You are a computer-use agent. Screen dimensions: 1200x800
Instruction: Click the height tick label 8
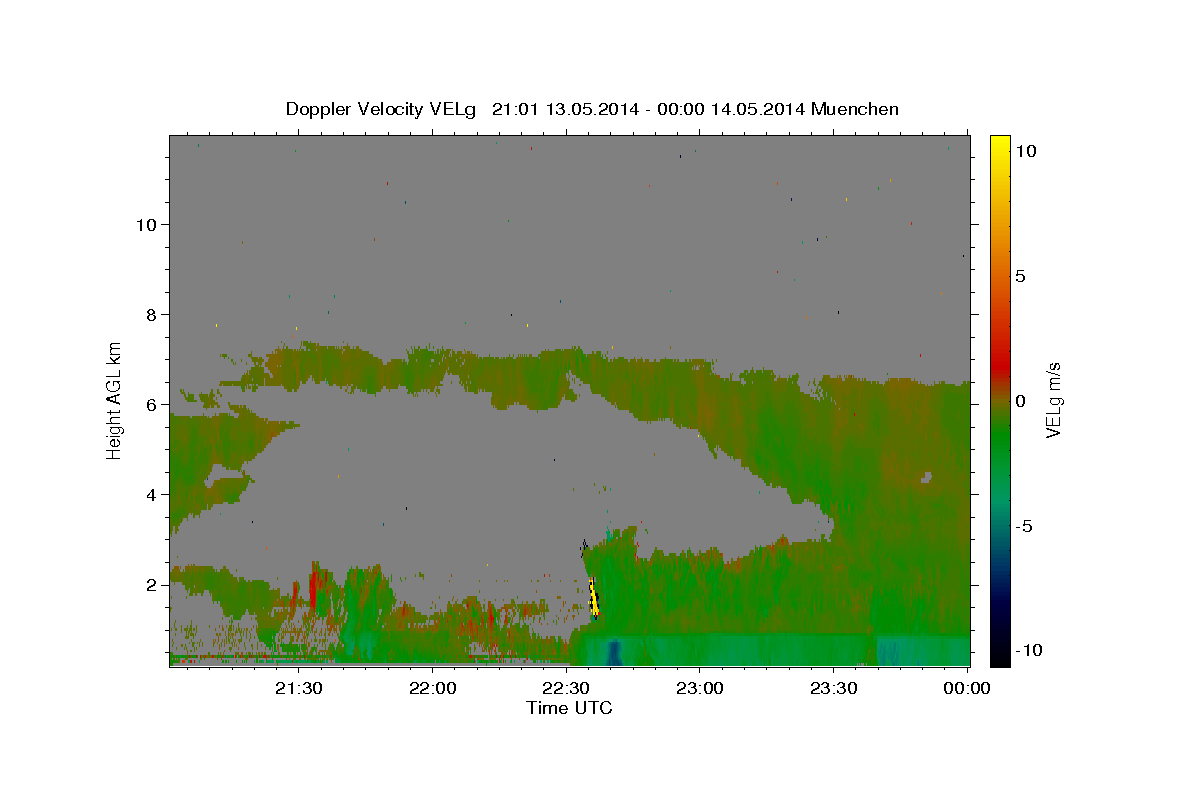click(x=152, y=314)
